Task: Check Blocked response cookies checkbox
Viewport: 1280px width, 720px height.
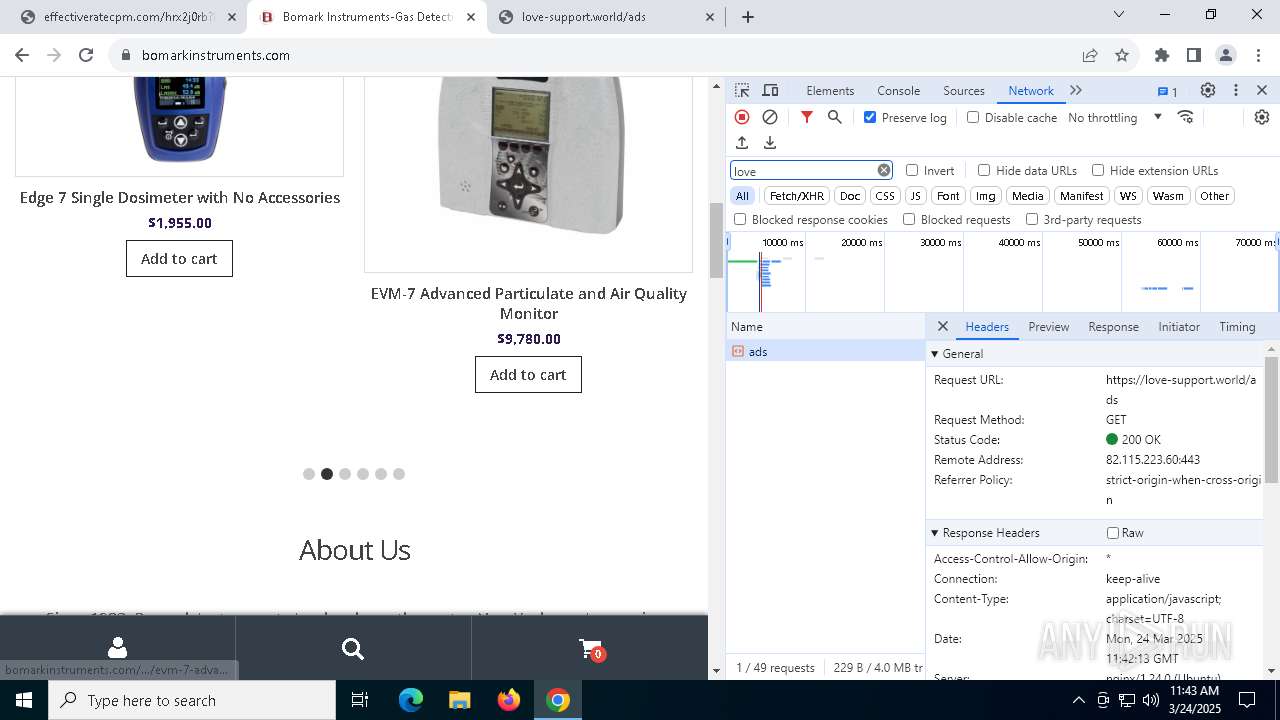Action: pos(740,219)
